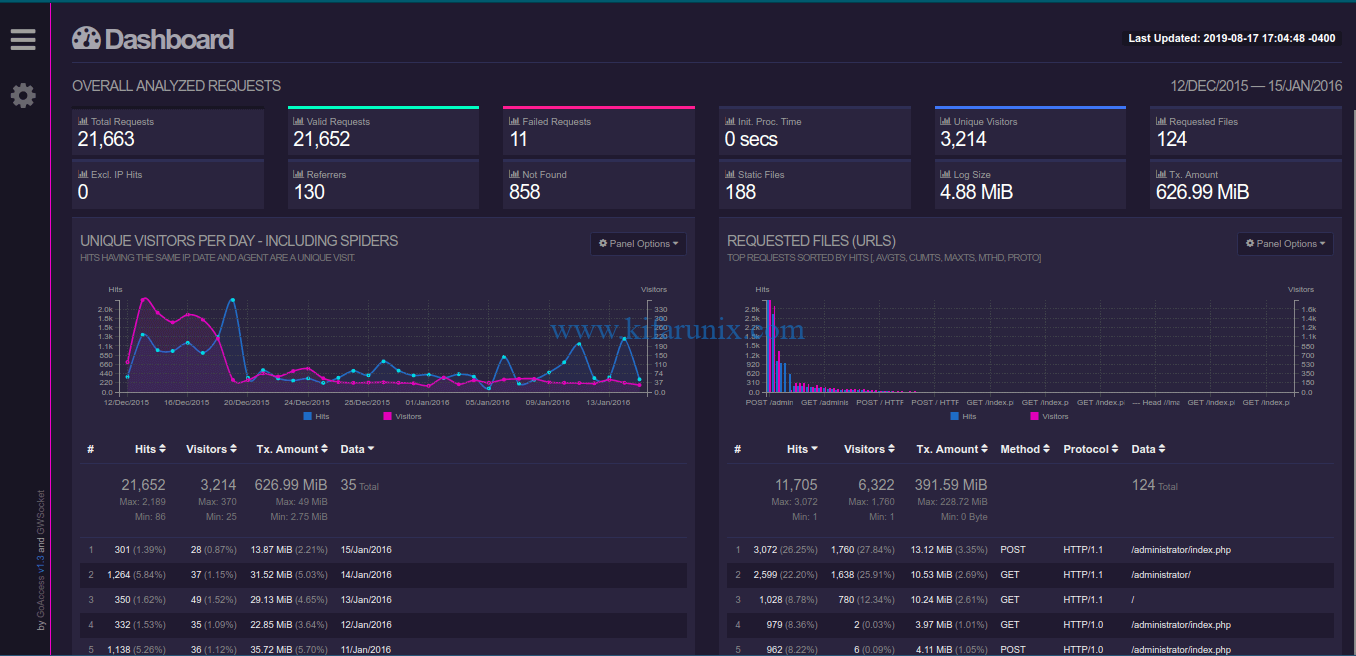Viewport: 1356px width, 656px height.
Task: Click the Dashboard heading title
Action: pyautogui.click(x=169, y=39)
